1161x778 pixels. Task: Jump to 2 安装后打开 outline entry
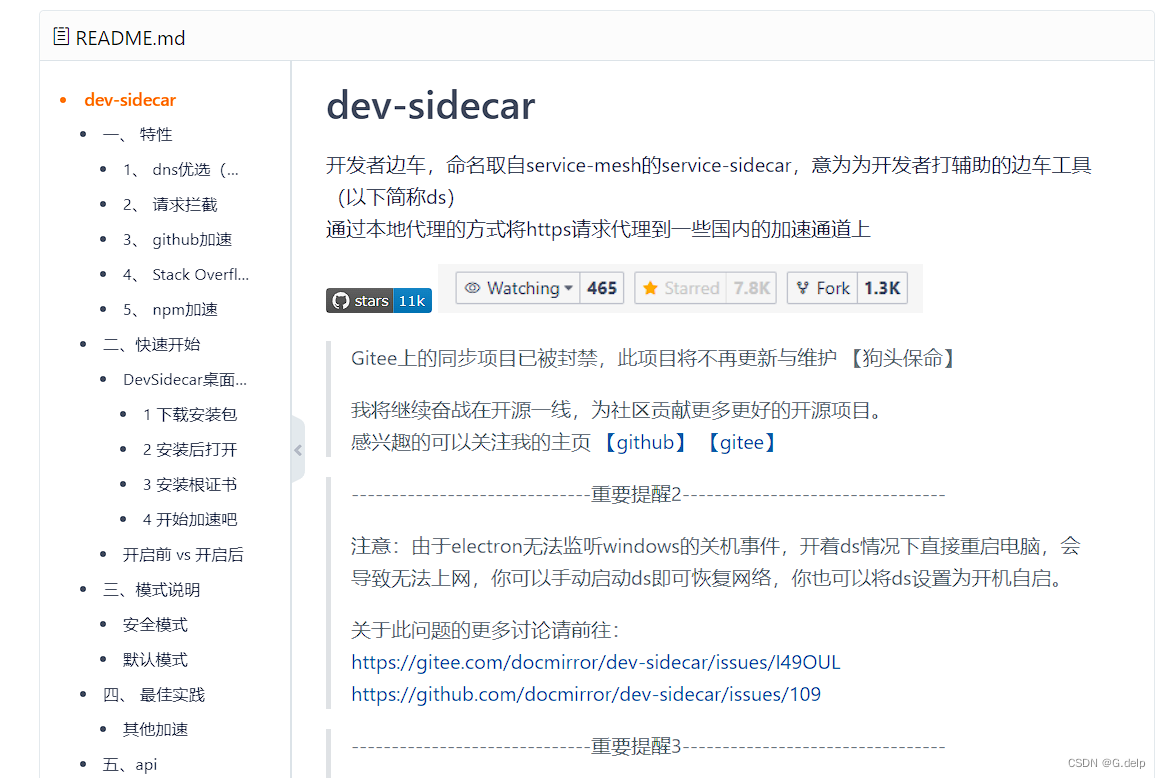click(190, 449)
